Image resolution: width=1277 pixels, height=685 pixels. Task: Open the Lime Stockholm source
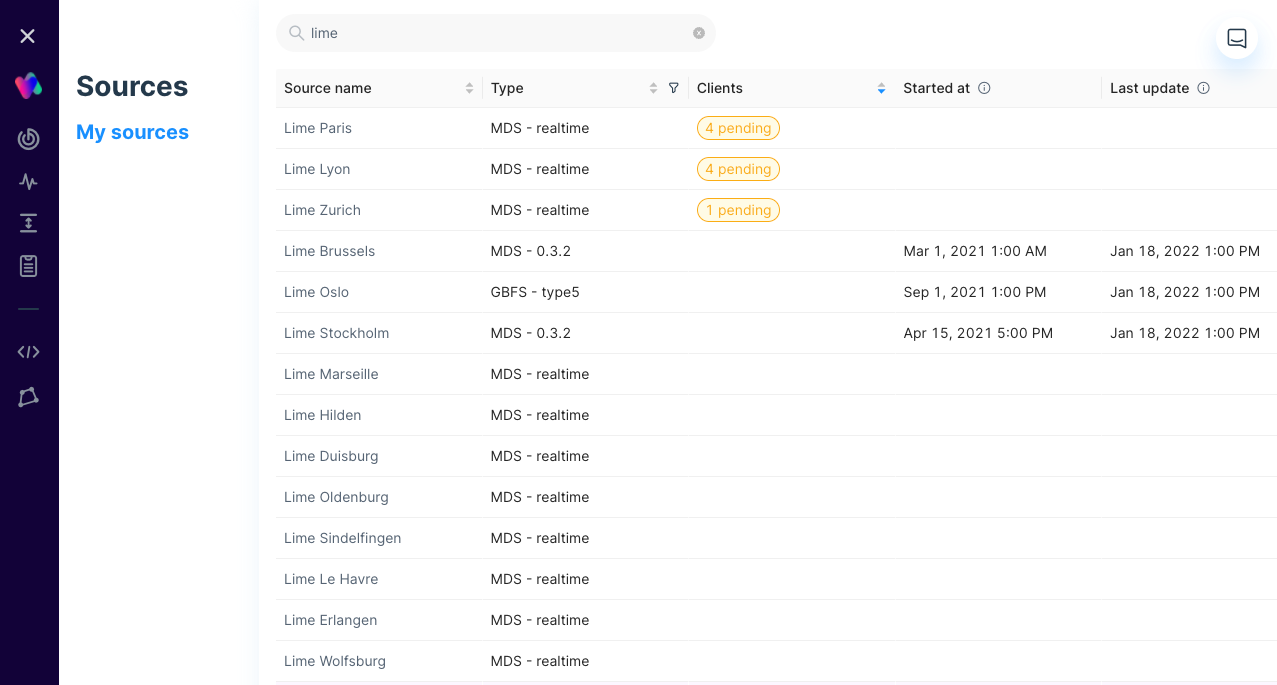336,333
